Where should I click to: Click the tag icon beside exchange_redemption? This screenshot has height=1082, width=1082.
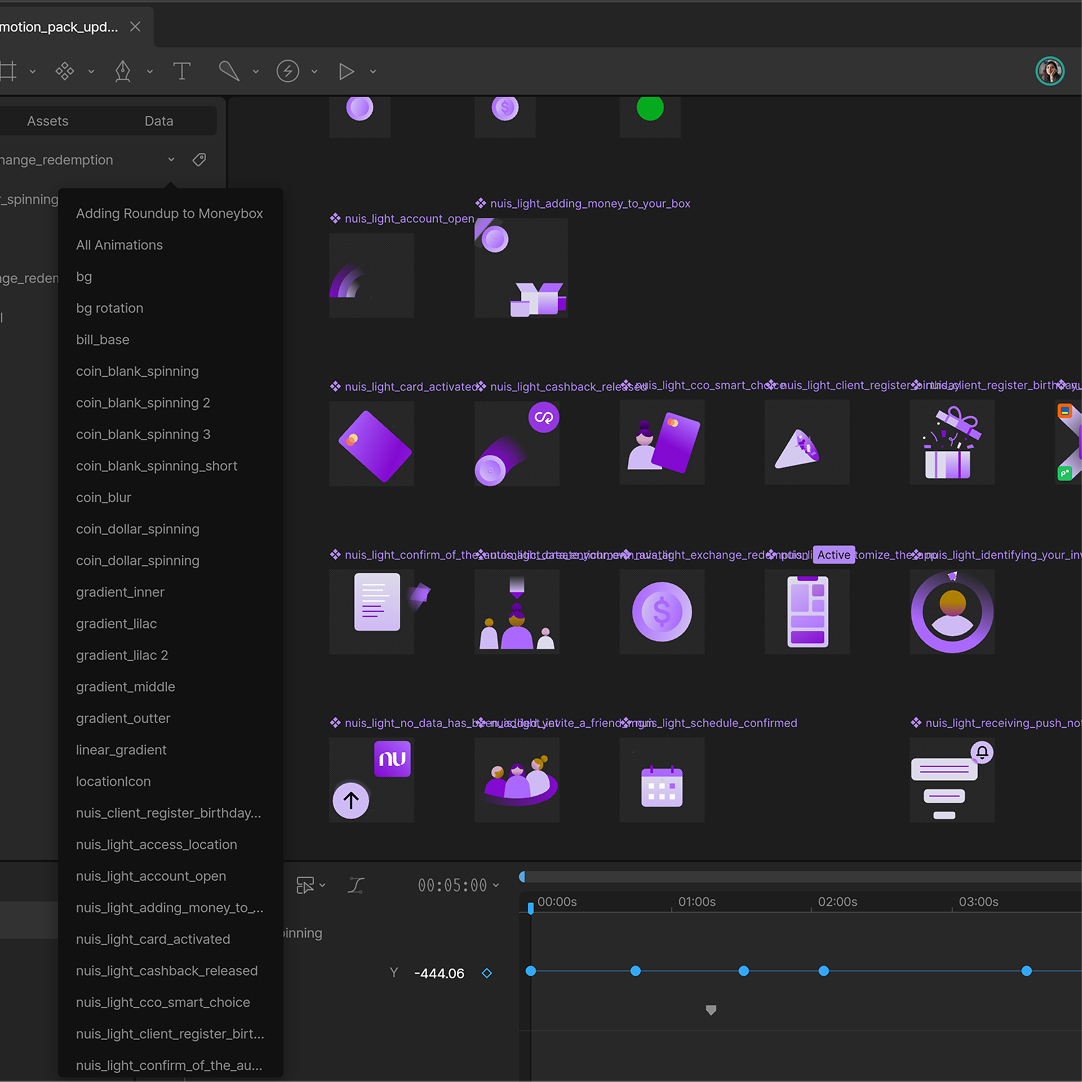tap(199, 159)
